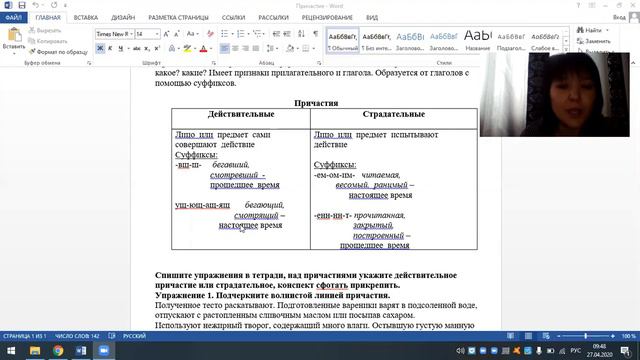Toggle underline Ч formatting
Image resolution: width=640 pixels, height=360 pixels.
point(120,49)
